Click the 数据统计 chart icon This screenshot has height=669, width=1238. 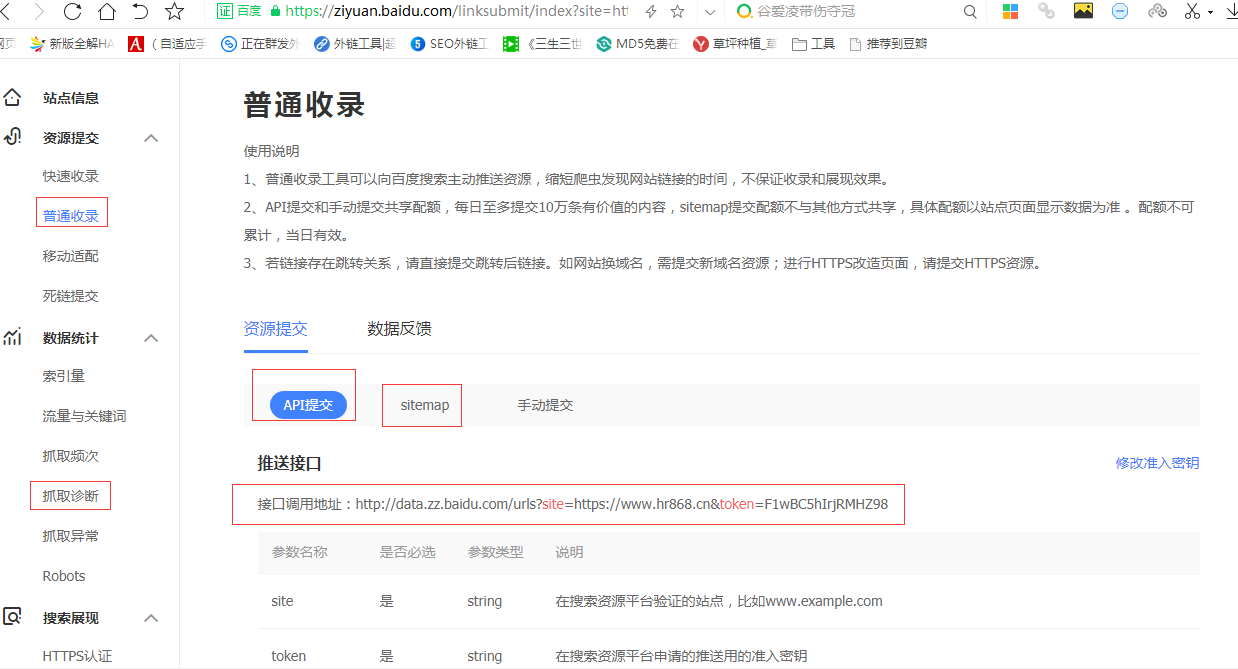(12, 337)
